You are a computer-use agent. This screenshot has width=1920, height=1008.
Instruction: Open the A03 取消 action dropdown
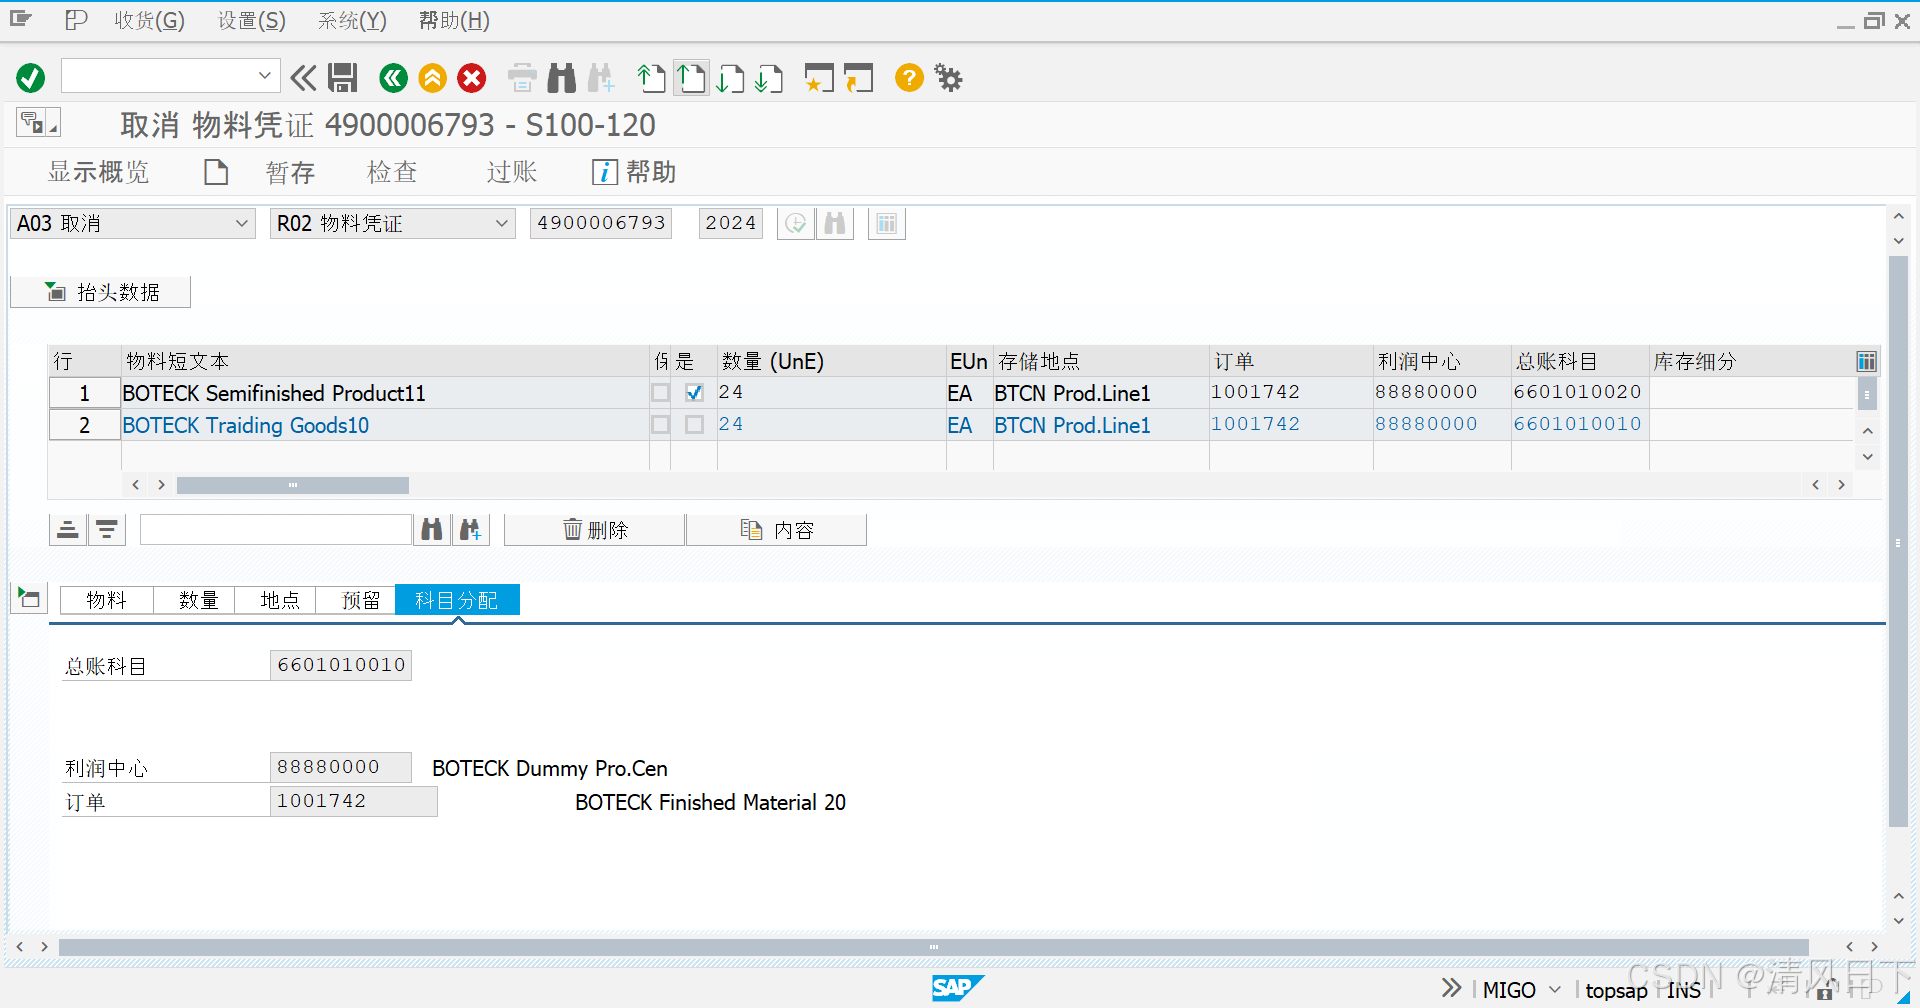coord(241,223)
